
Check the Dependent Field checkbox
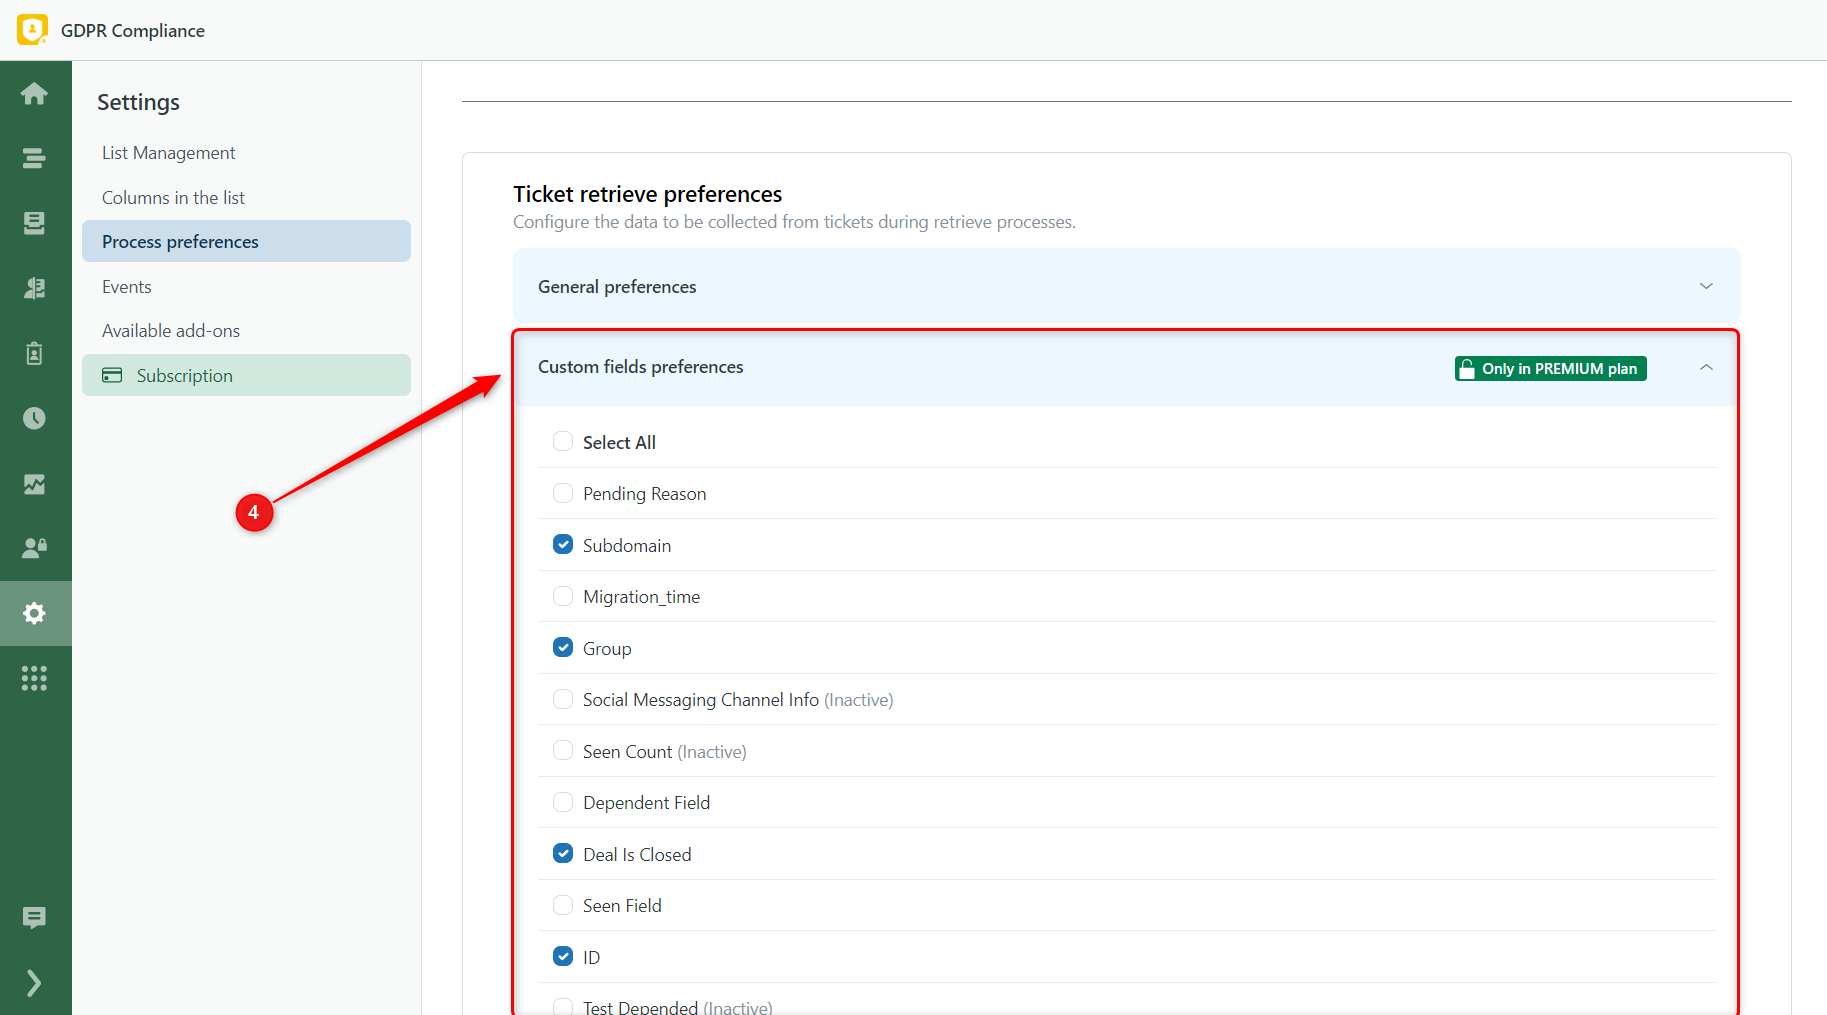(x=563, y=802)
